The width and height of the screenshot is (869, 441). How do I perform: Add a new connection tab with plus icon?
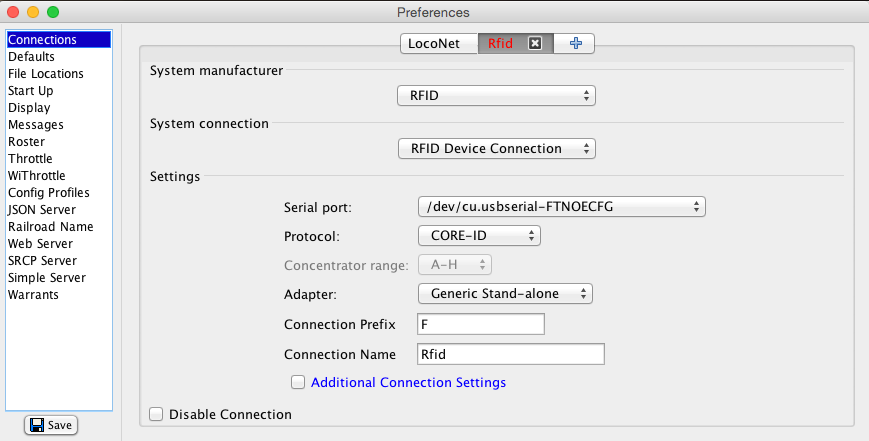click(x=575, y=44)
